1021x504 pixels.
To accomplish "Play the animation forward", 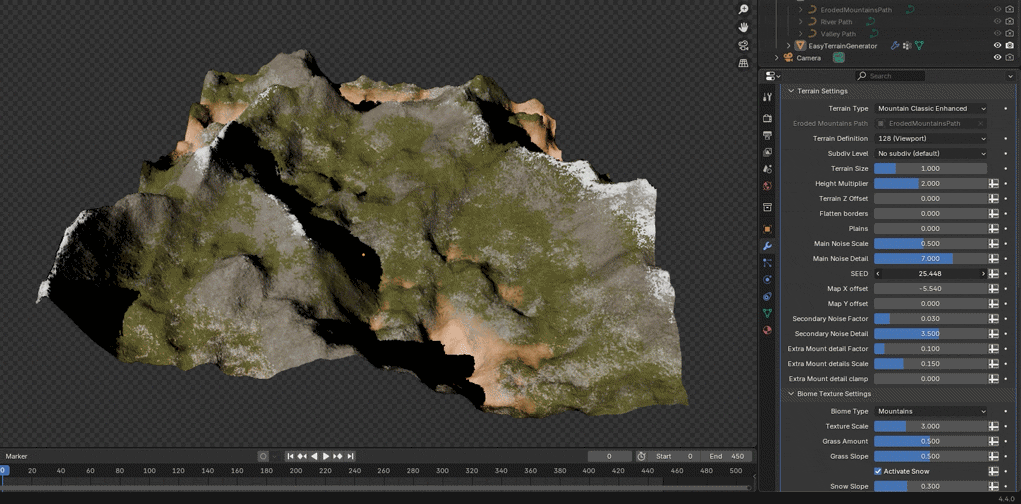I will 326,456.
